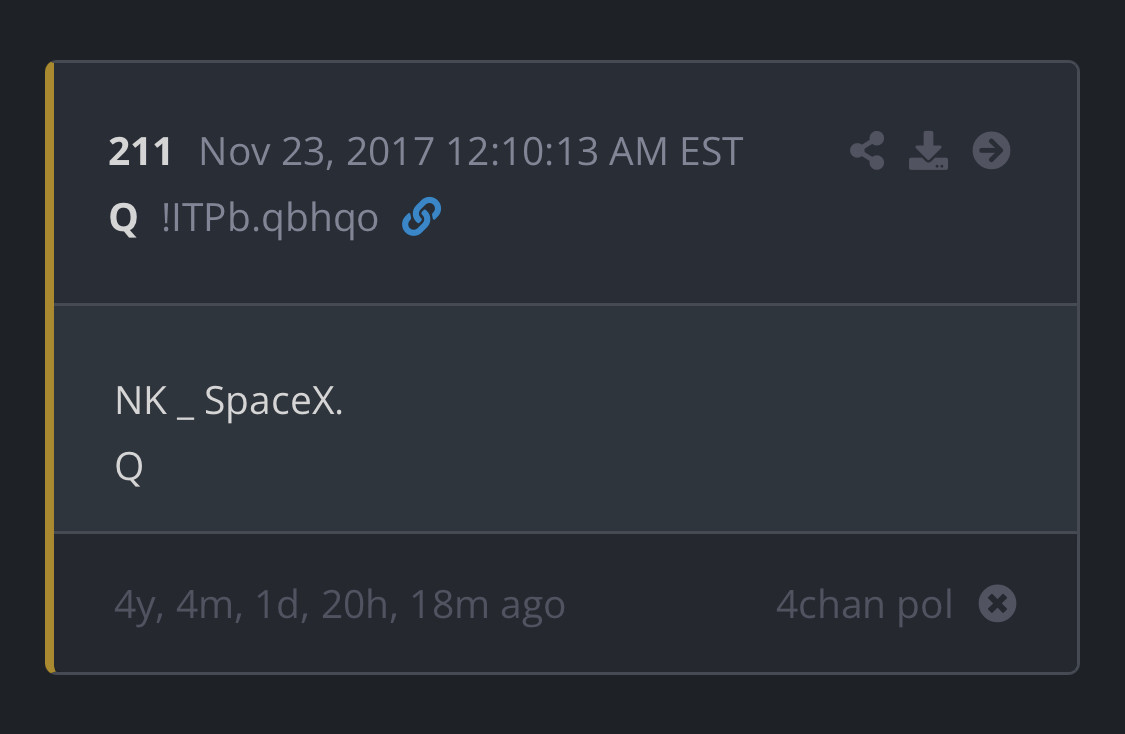Click the date Nov 23, 2017
Screen dimensions: 1125x734
(317, 152)
